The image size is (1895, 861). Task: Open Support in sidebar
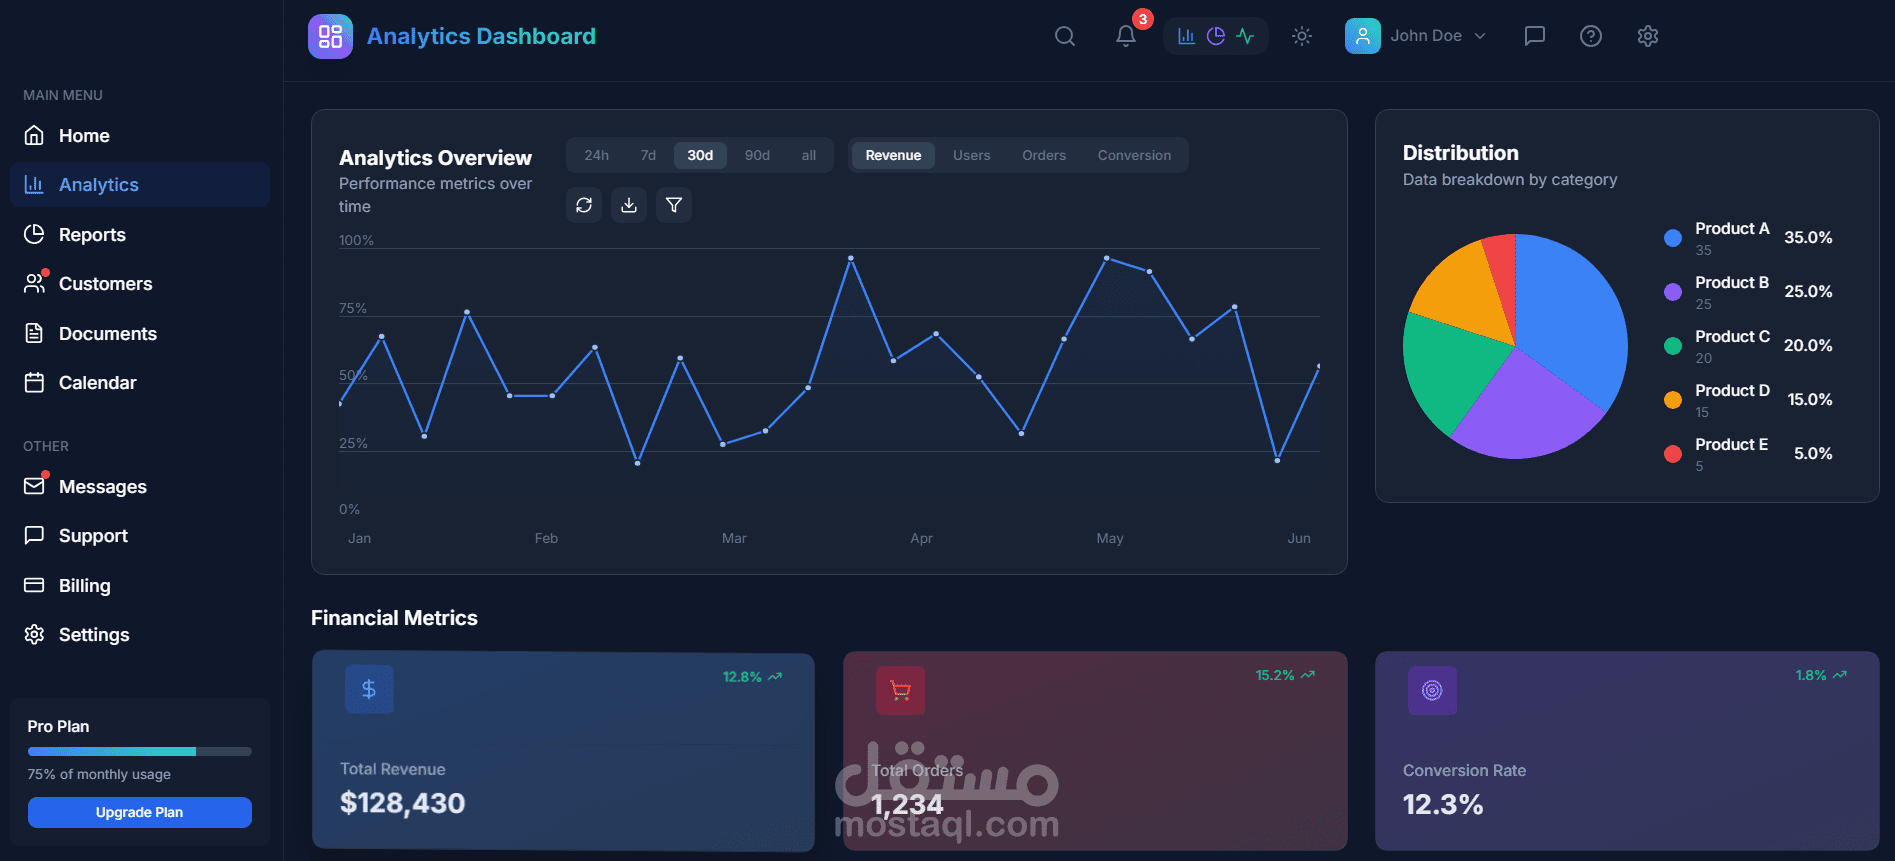click(x=140, y=536)
